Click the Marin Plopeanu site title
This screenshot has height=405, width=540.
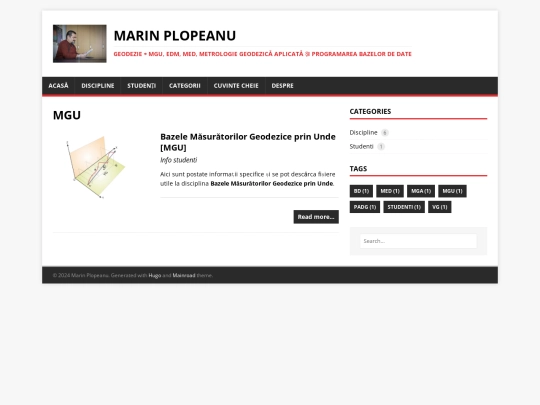175,35
